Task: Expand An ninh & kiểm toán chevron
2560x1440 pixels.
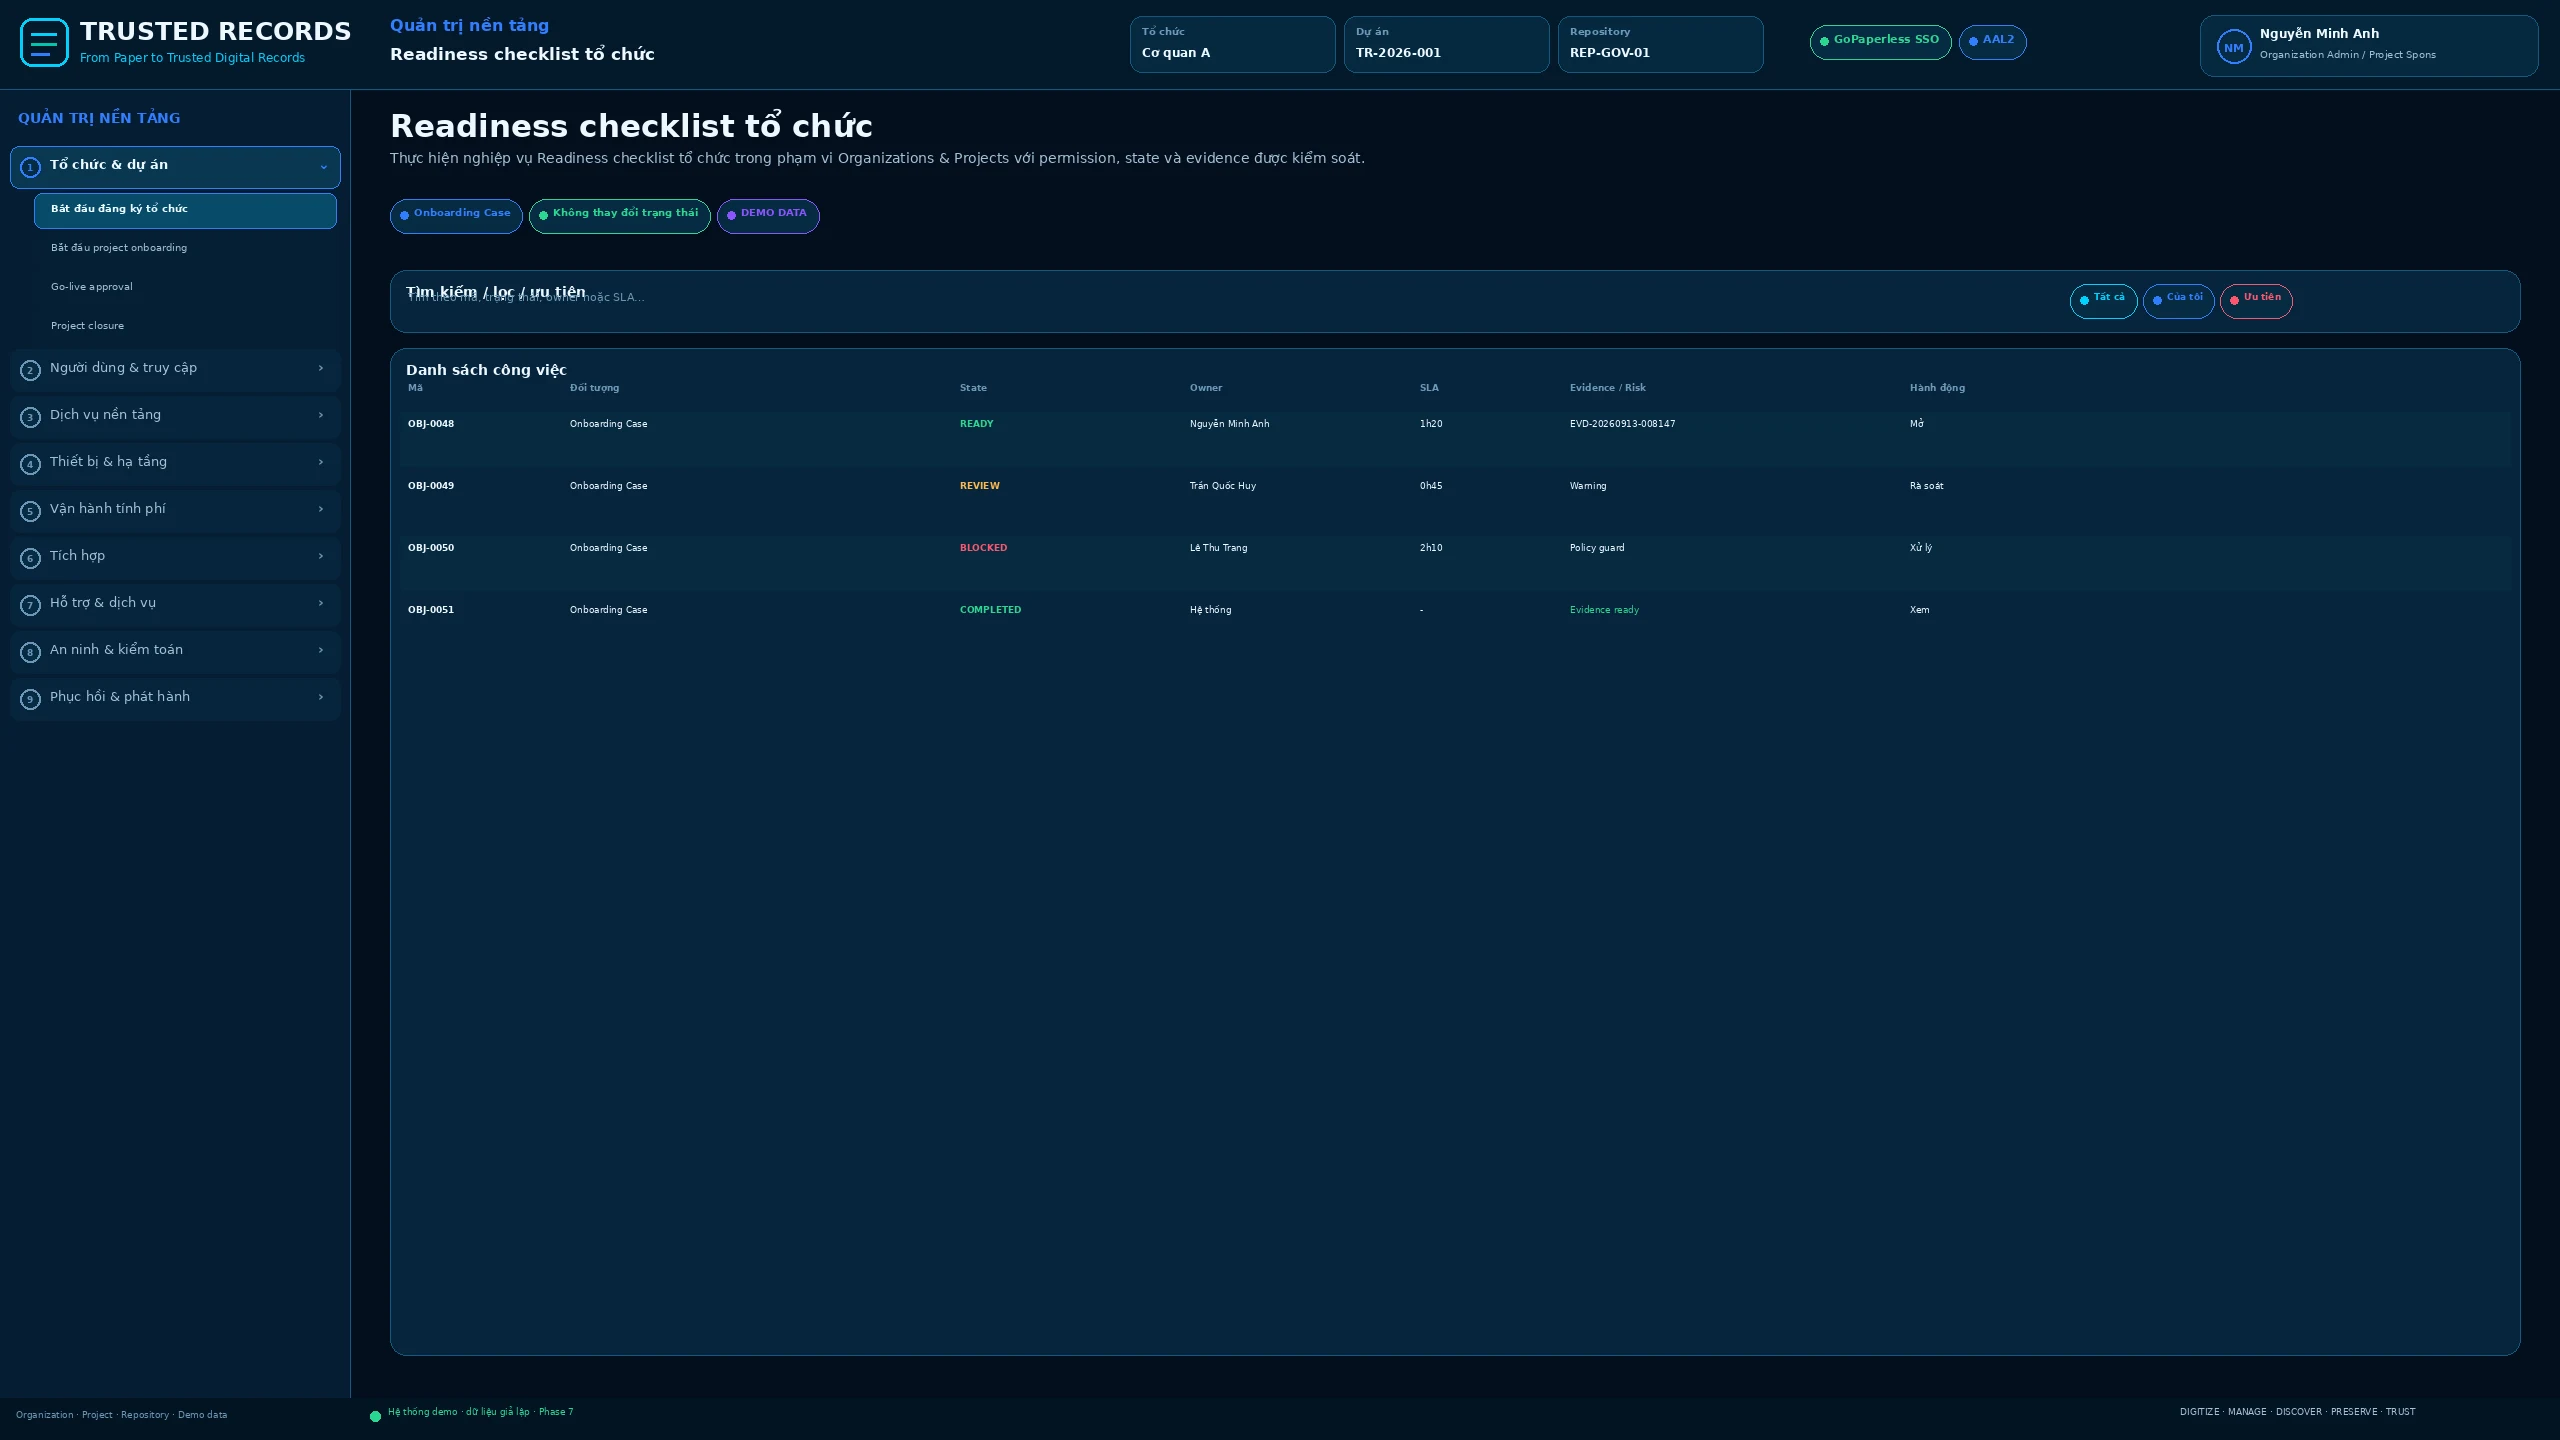Action: [x=321, y=650]
